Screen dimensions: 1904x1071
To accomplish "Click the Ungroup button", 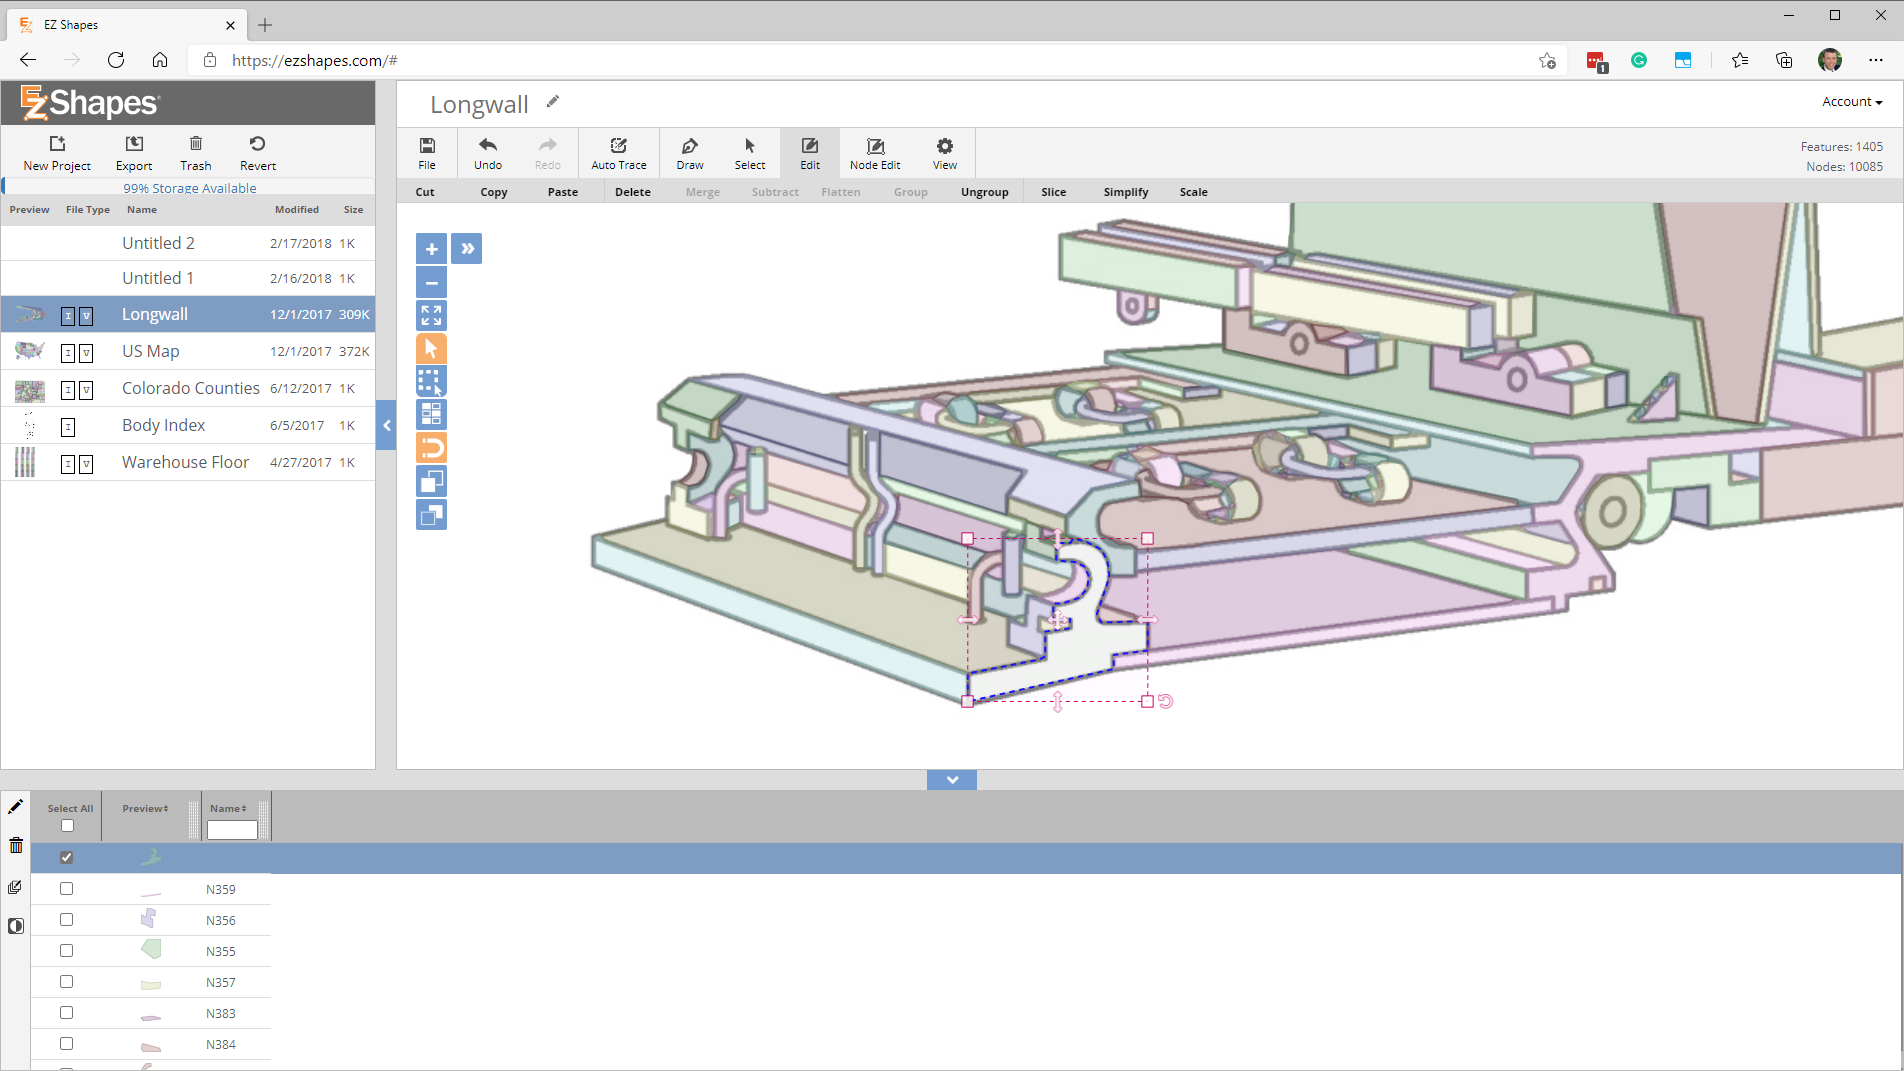I will (x=984, y=192).
